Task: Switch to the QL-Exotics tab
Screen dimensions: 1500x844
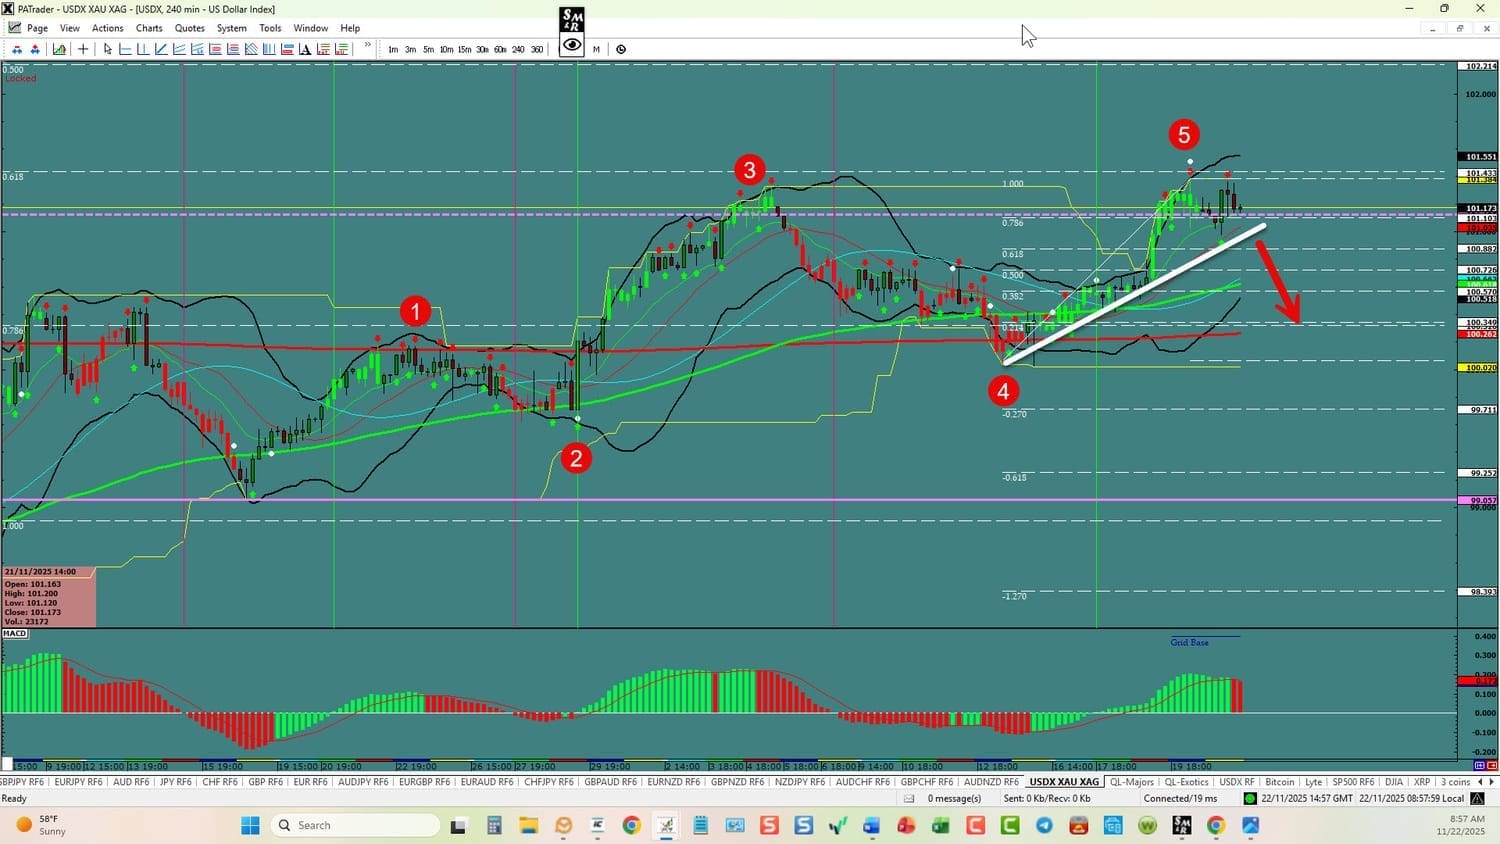Action: (x=1187, y=782)
